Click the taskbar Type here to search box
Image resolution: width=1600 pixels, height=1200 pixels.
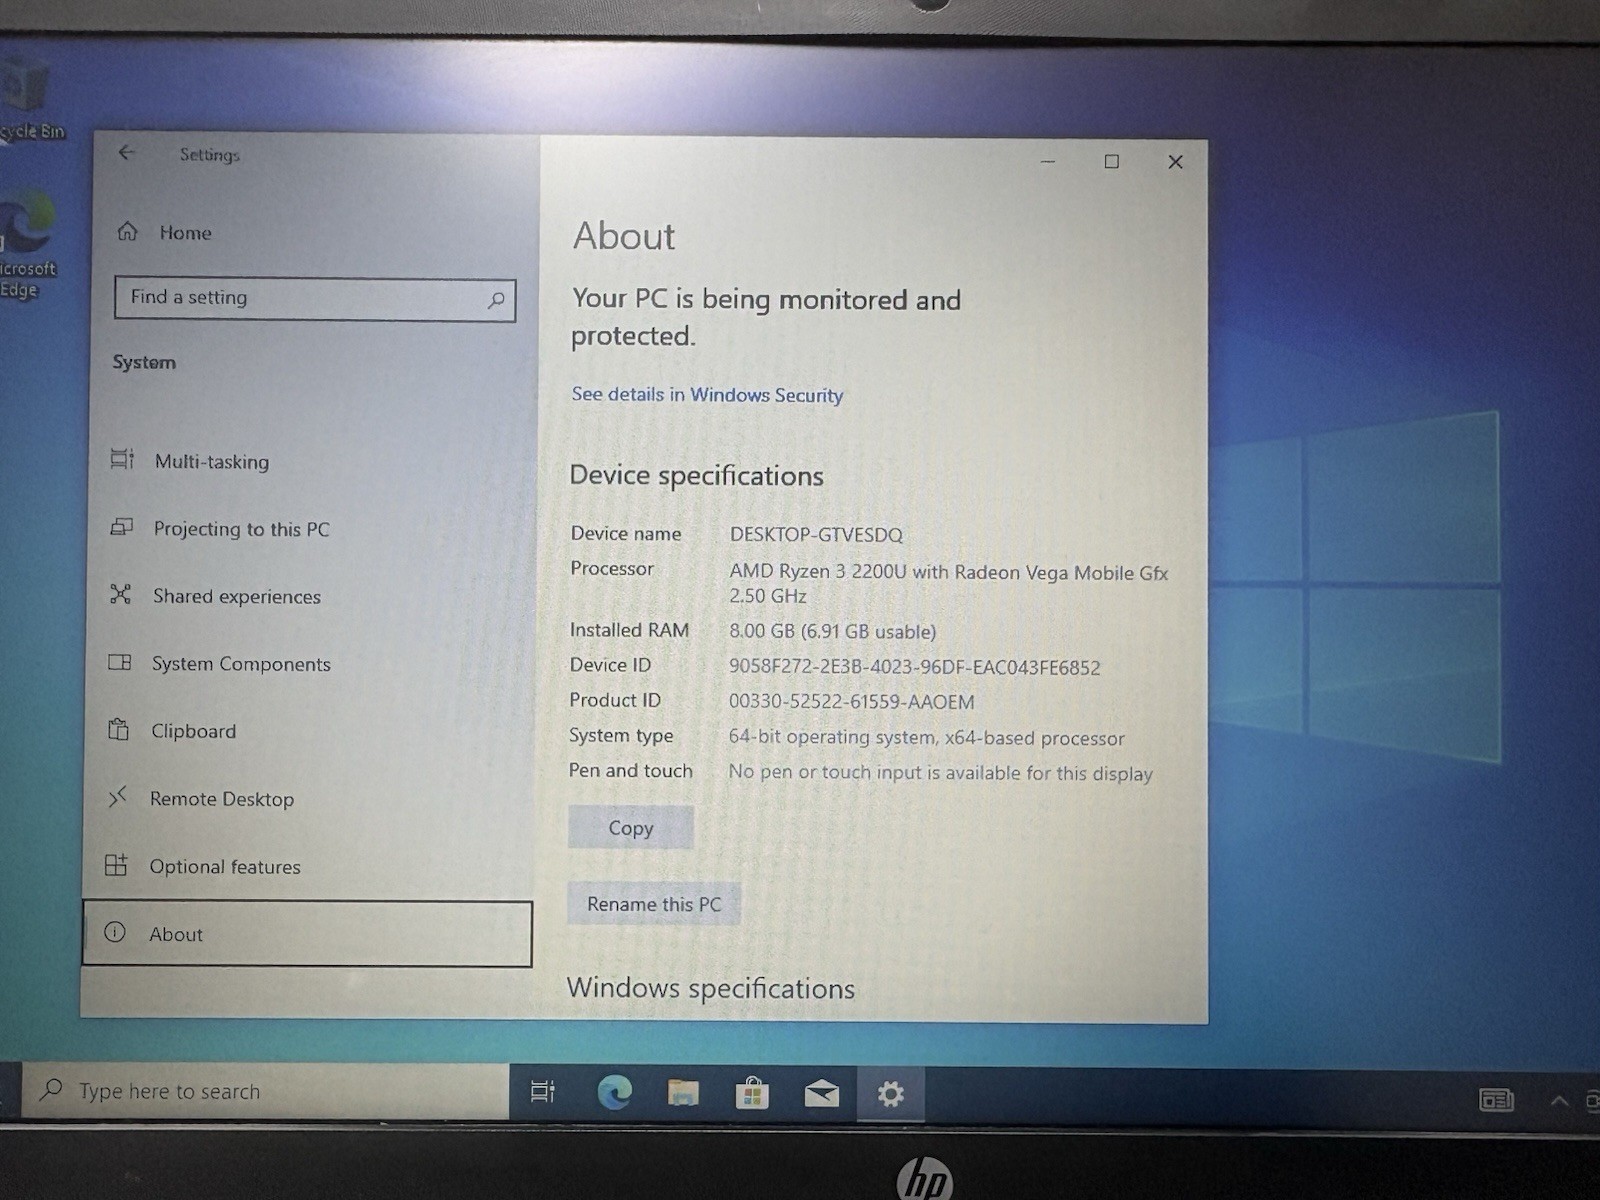[265, 1091]
